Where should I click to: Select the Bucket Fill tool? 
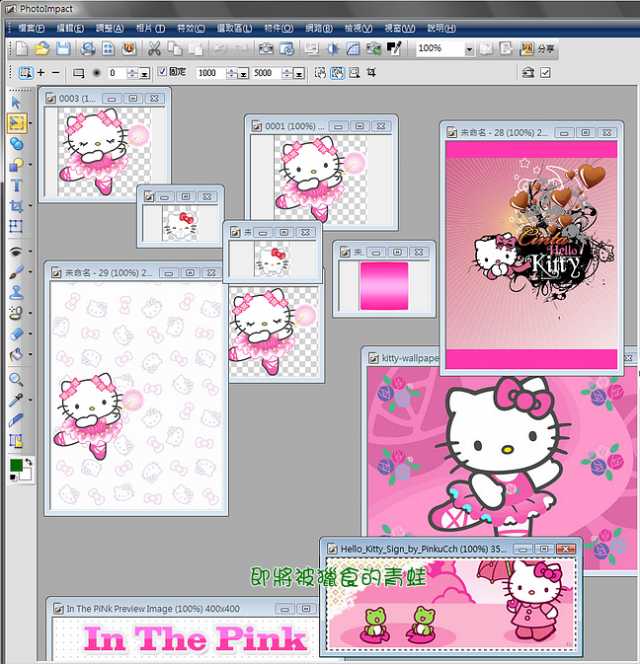[x=16, y=355]
